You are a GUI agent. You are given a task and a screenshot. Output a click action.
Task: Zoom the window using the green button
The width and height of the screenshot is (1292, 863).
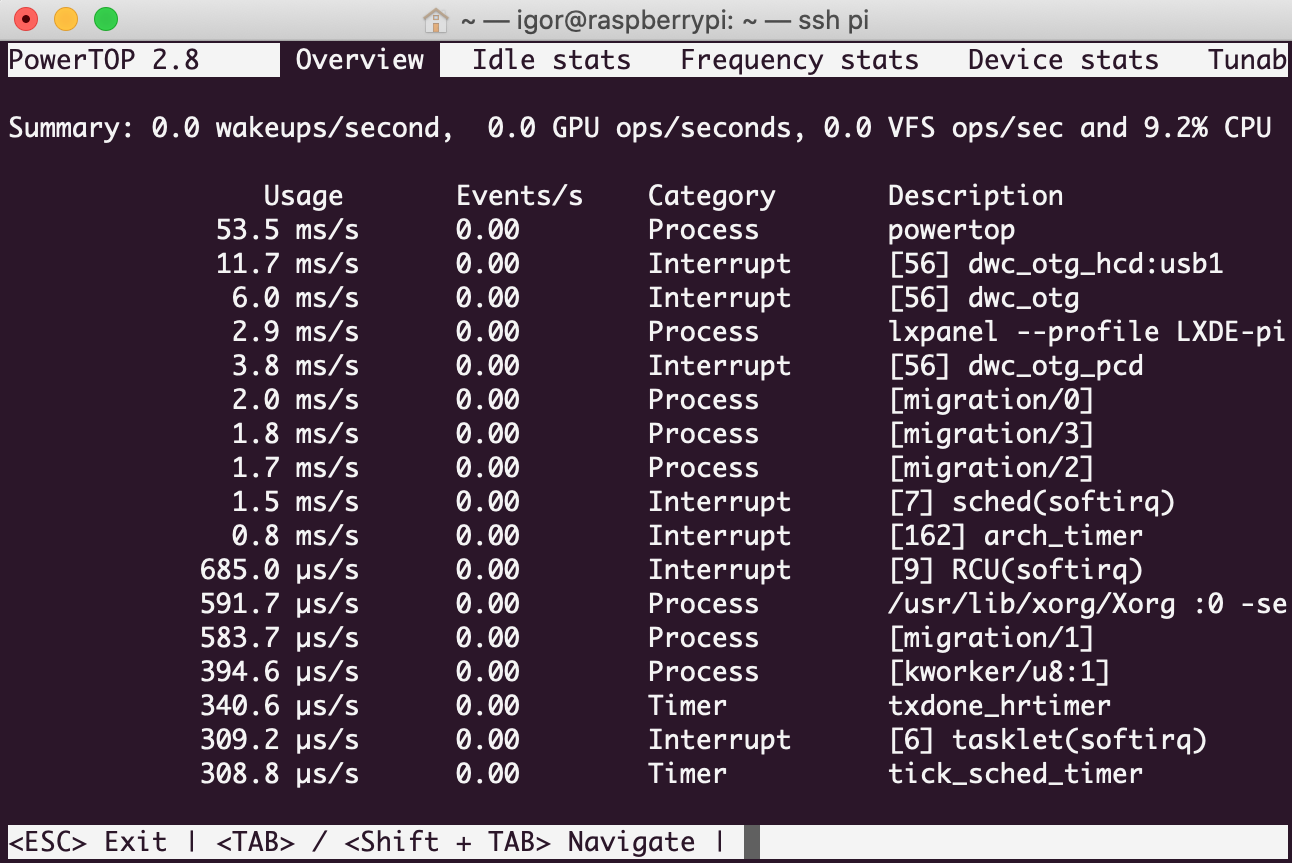tap(105, 19)
